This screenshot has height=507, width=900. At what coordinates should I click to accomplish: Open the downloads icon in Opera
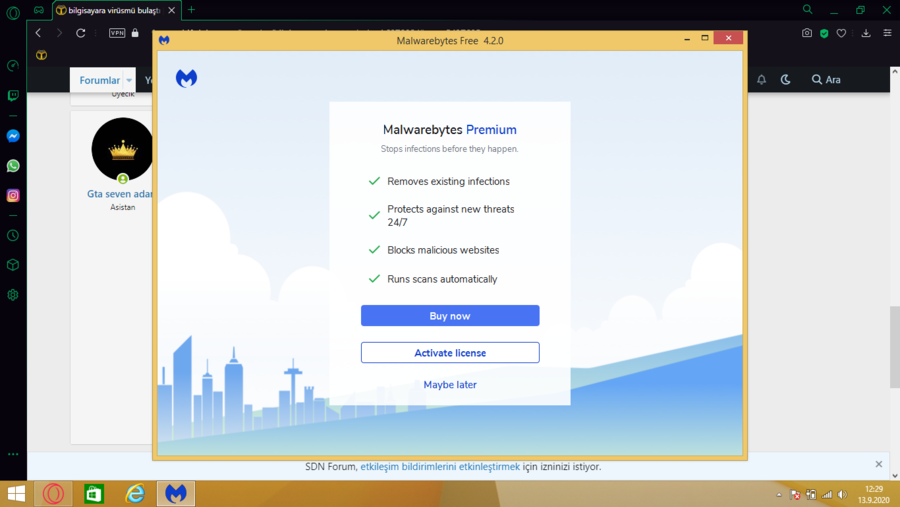866,33
